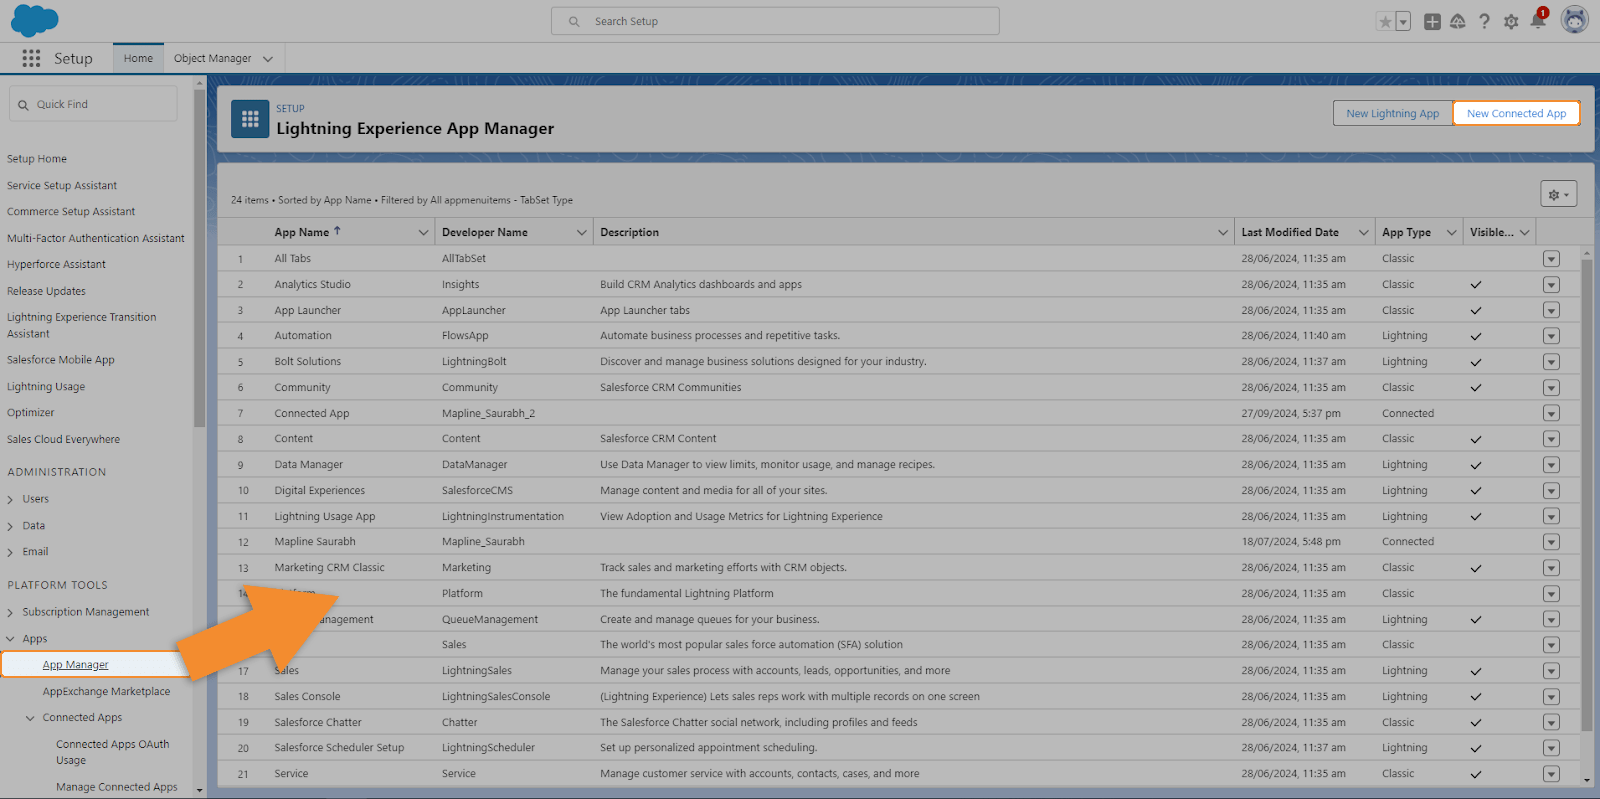Expand the Users tree node
The height and width of the screenshot is (799, 1600).
[11, 499]
